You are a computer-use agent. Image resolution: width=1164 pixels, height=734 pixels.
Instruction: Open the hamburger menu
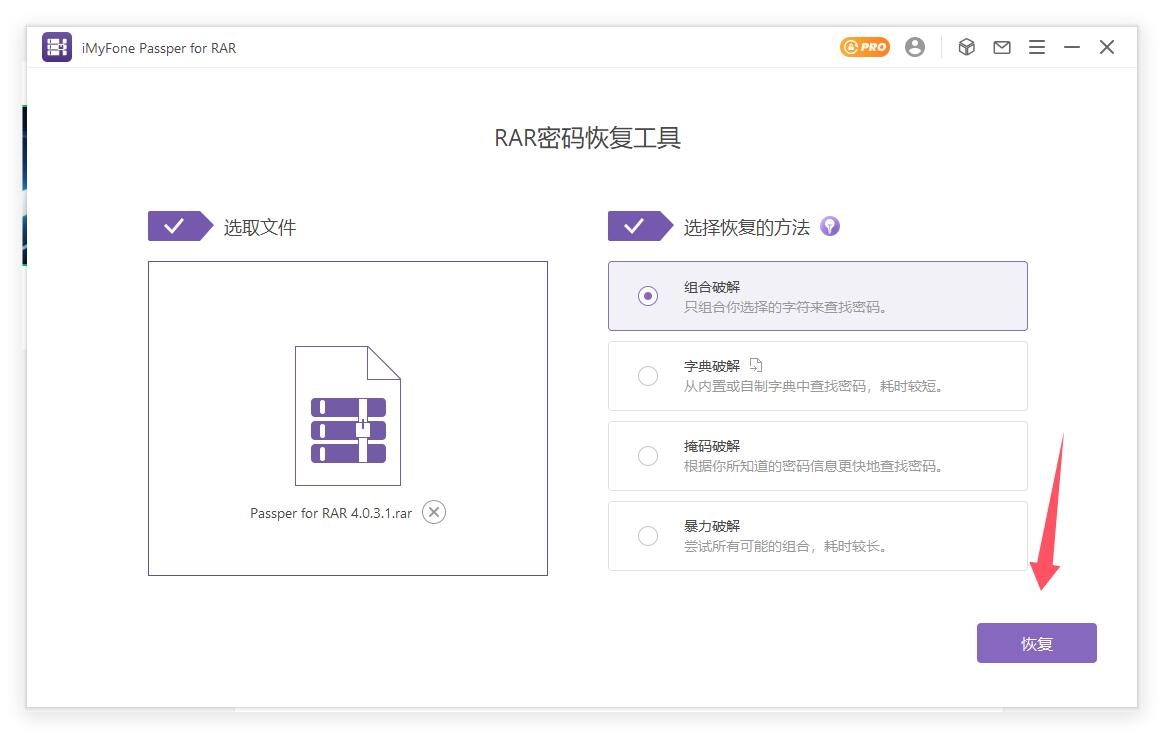click(1036, 47)
